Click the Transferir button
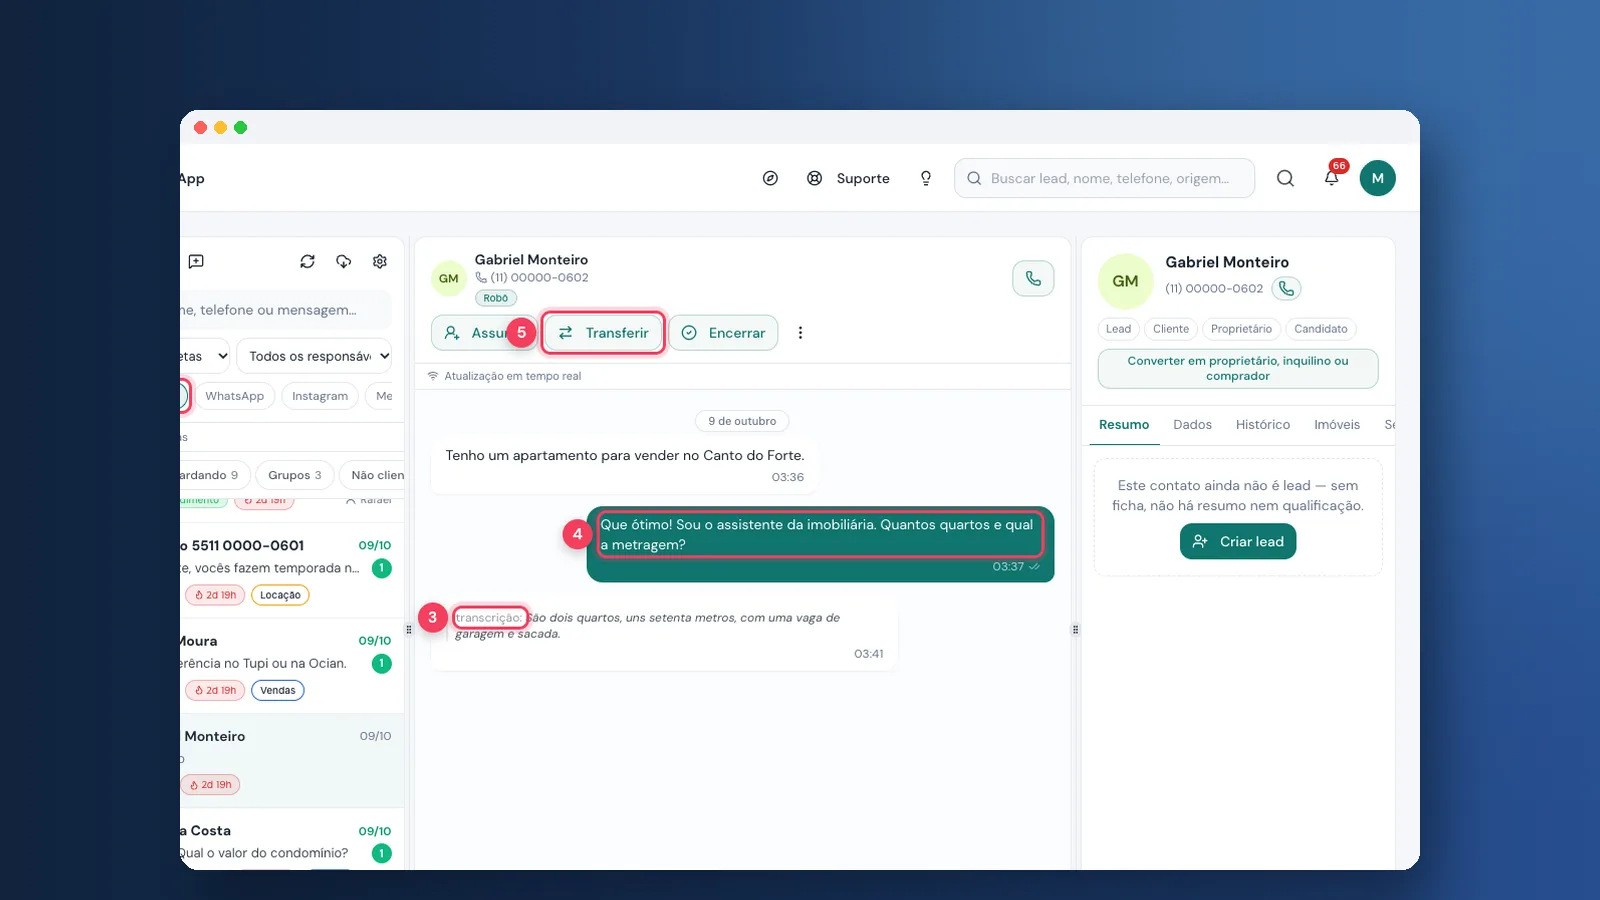 coord(603,333)
